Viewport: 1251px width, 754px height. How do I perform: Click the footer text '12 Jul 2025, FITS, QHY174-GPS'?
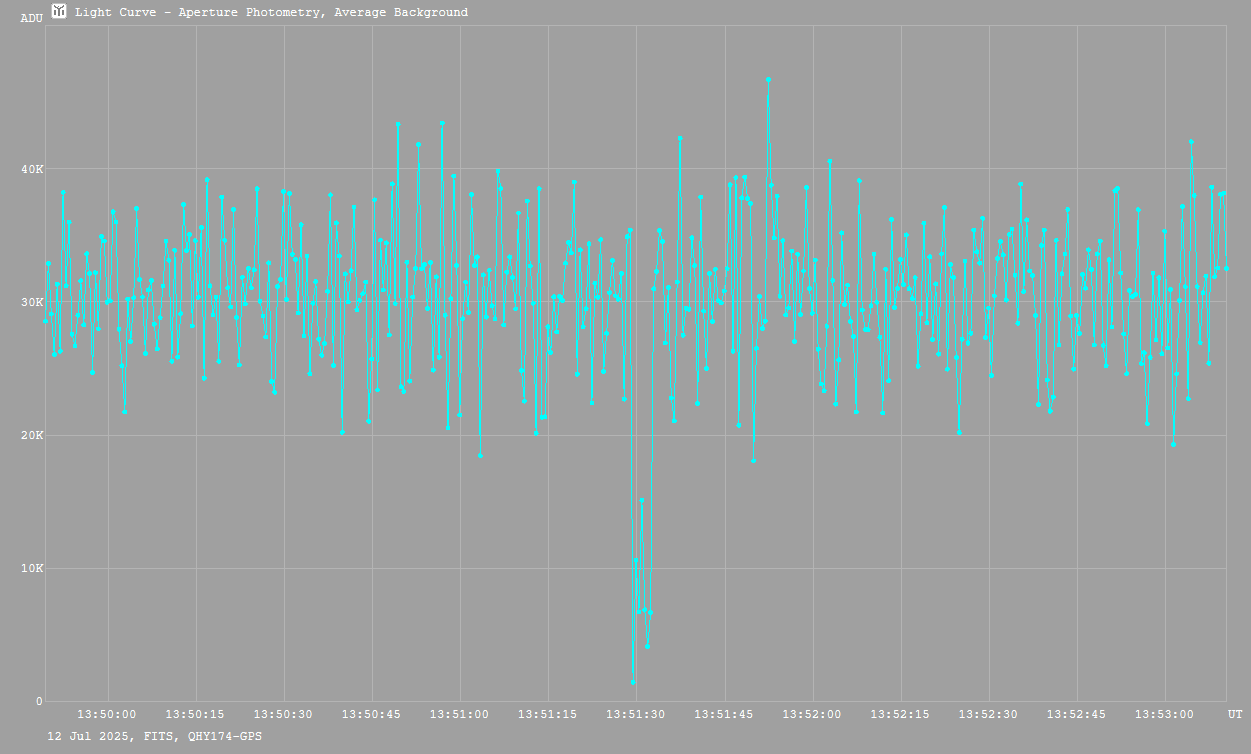coord(155,736)
